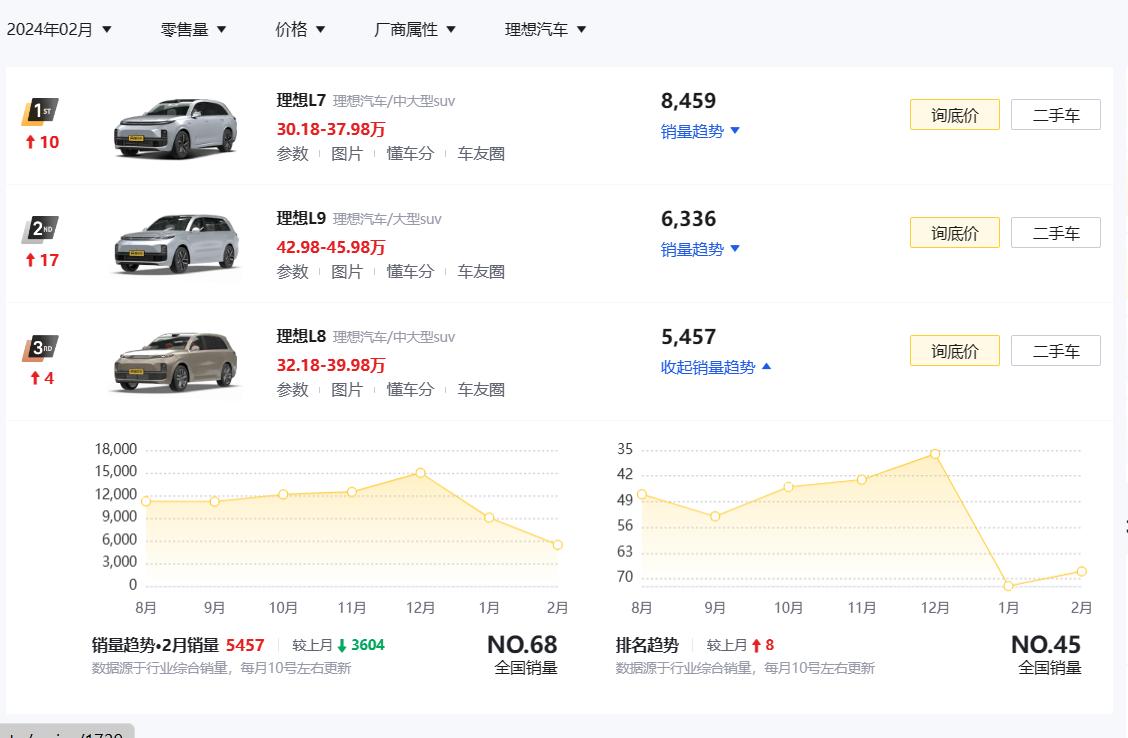Click the 10月 point on sales chart
1128x738 pixels.
283,494
